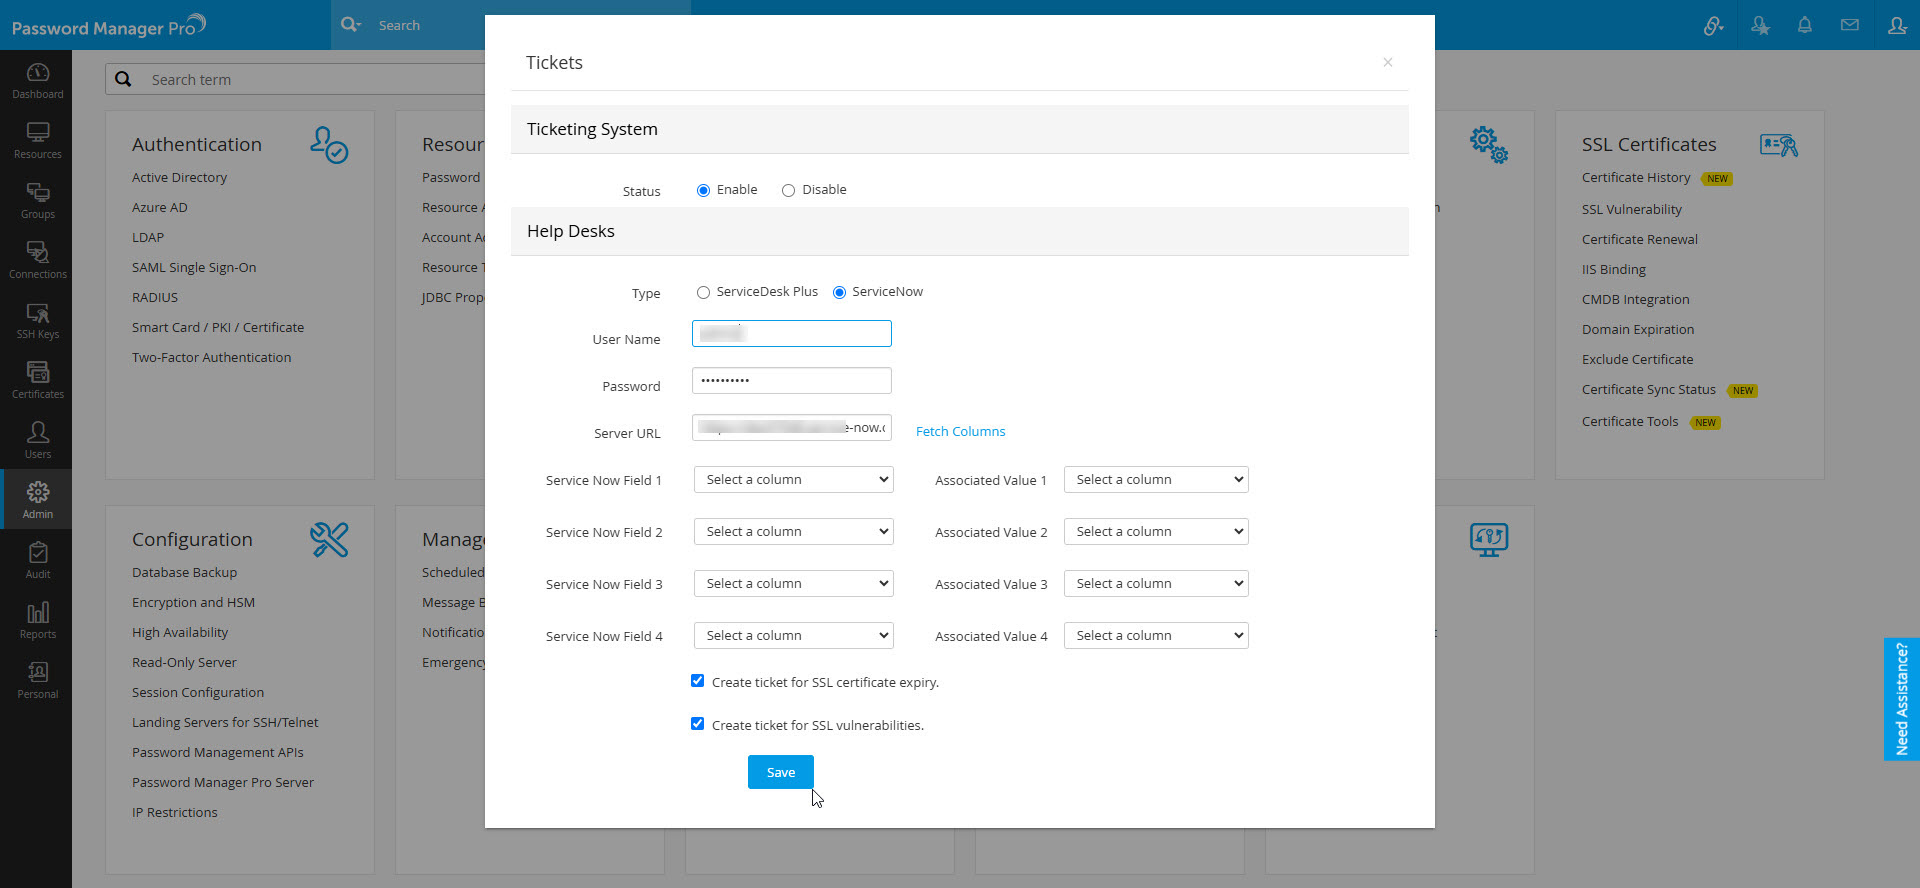This screenshot has height=888, width=1920.
Task: Select the Disable status radio button
Action: tap(789, 190)
